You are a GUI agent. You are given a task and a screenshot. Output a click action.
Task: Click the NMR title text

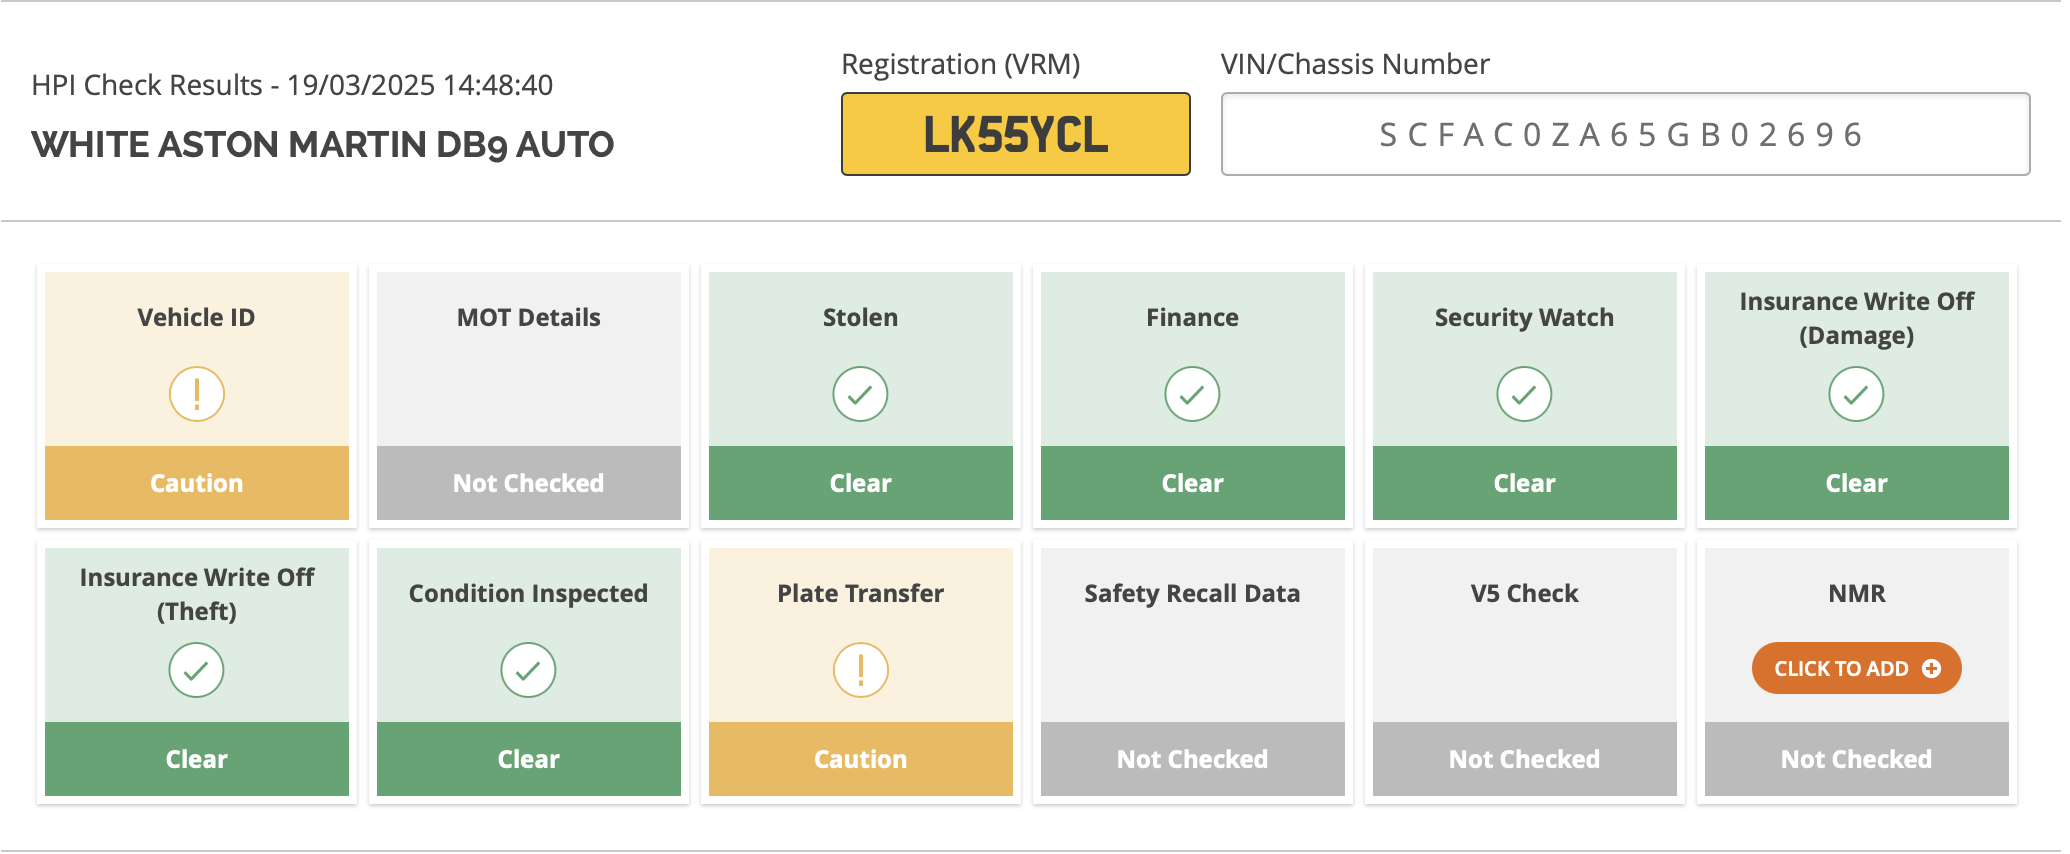point(1857,594)
